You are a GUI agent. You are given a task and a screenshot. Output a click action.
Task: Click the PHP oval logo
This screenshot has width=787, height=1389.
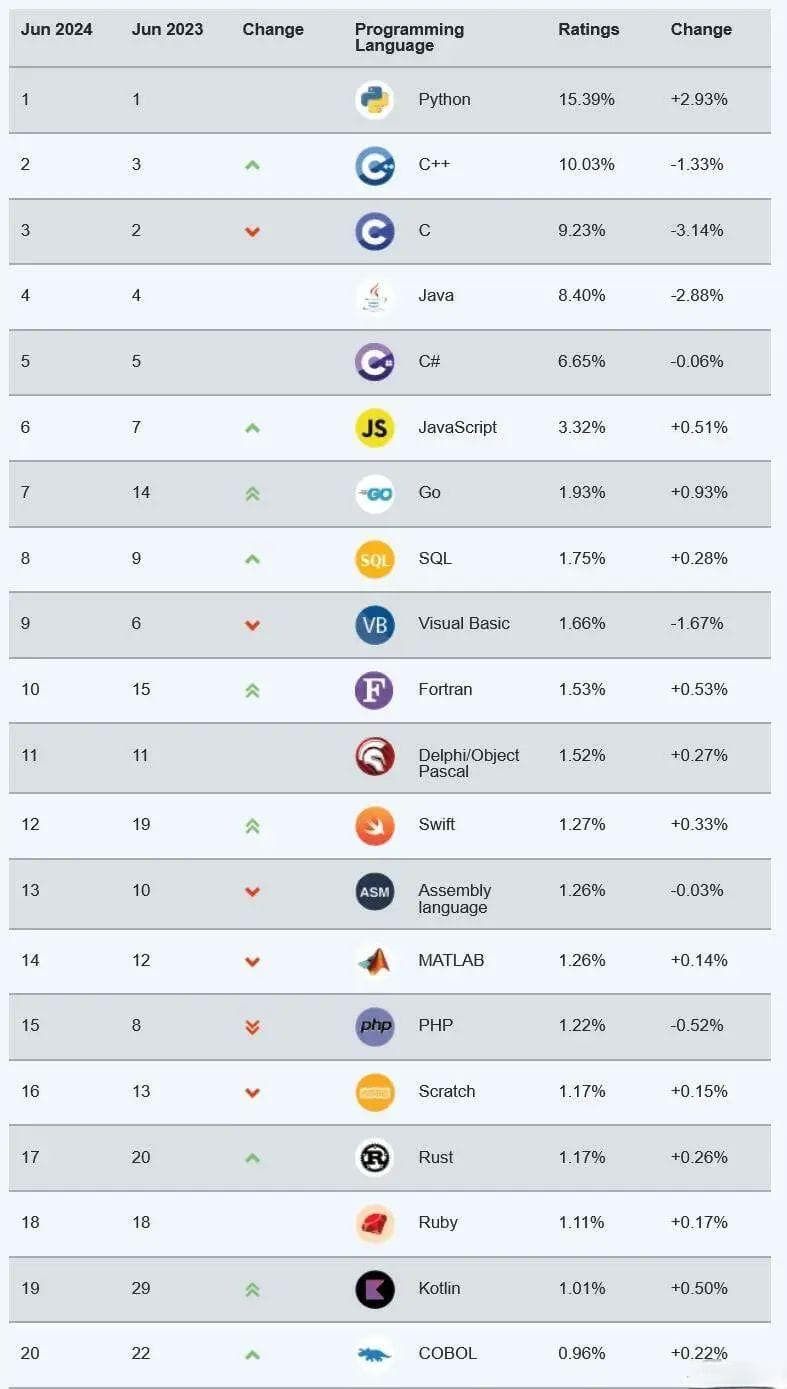click(375, 1026)
